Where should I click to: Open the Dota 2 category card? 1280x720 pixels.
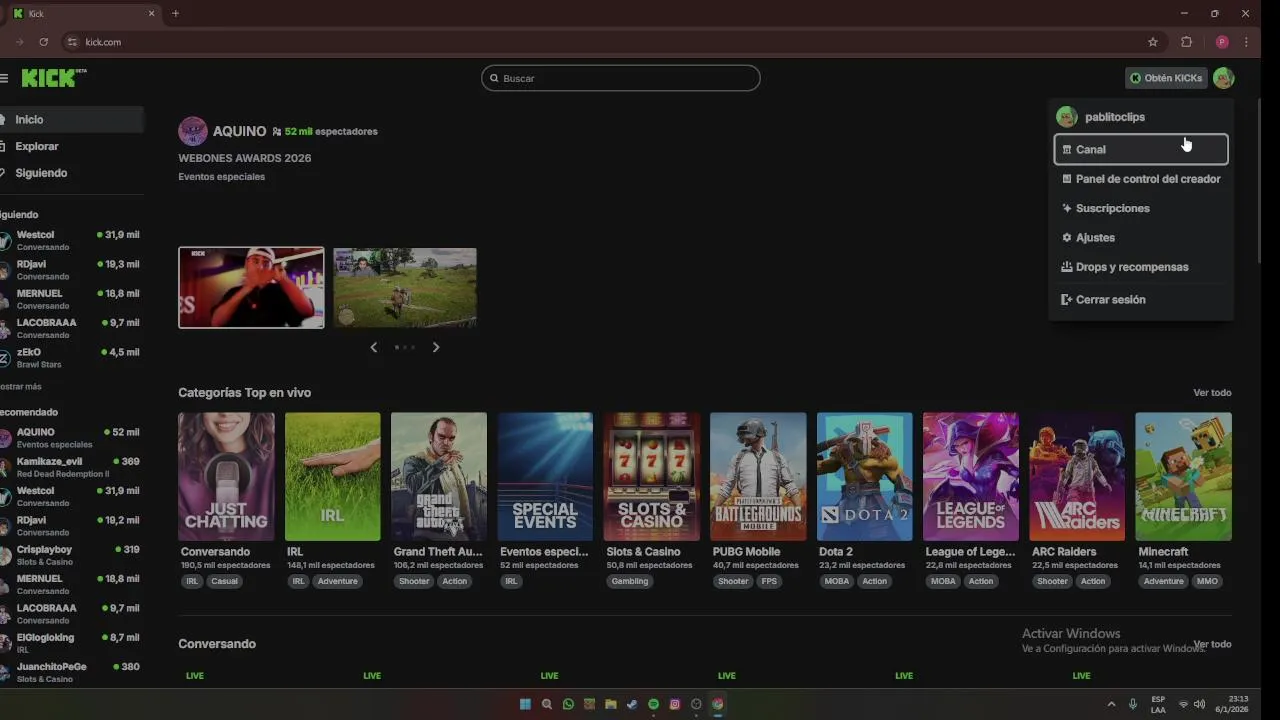click(864, 477)
